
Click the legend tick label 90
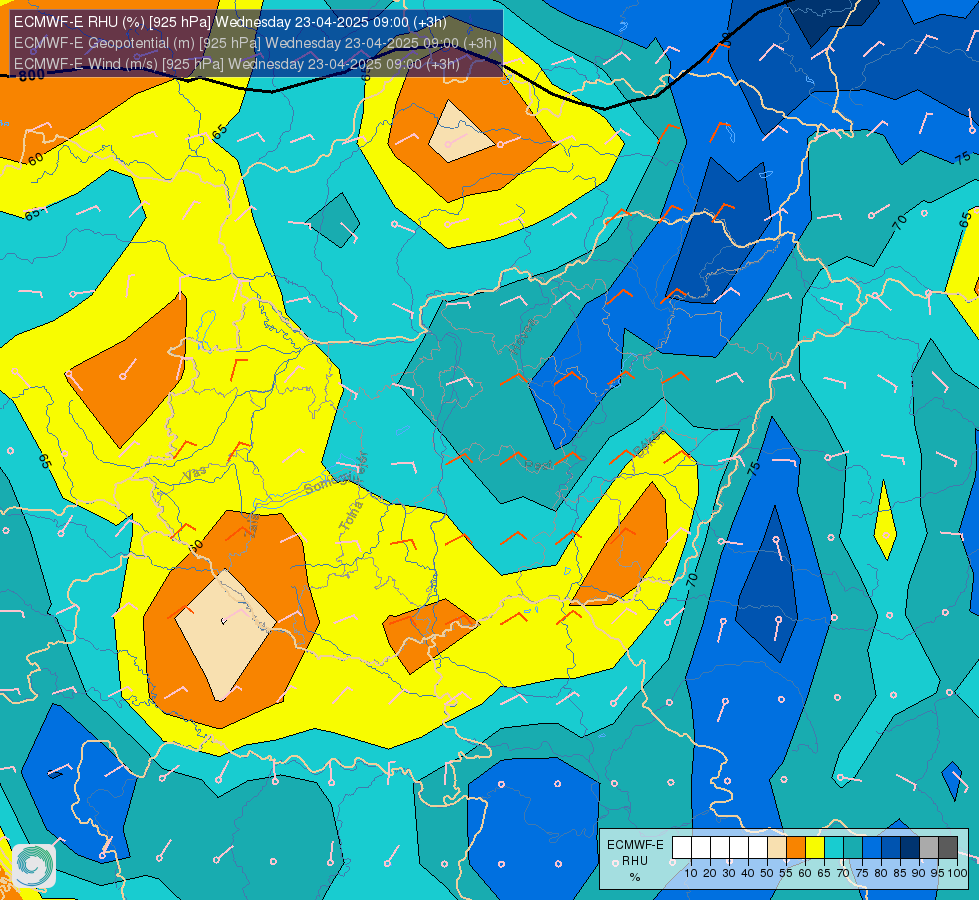918,873
